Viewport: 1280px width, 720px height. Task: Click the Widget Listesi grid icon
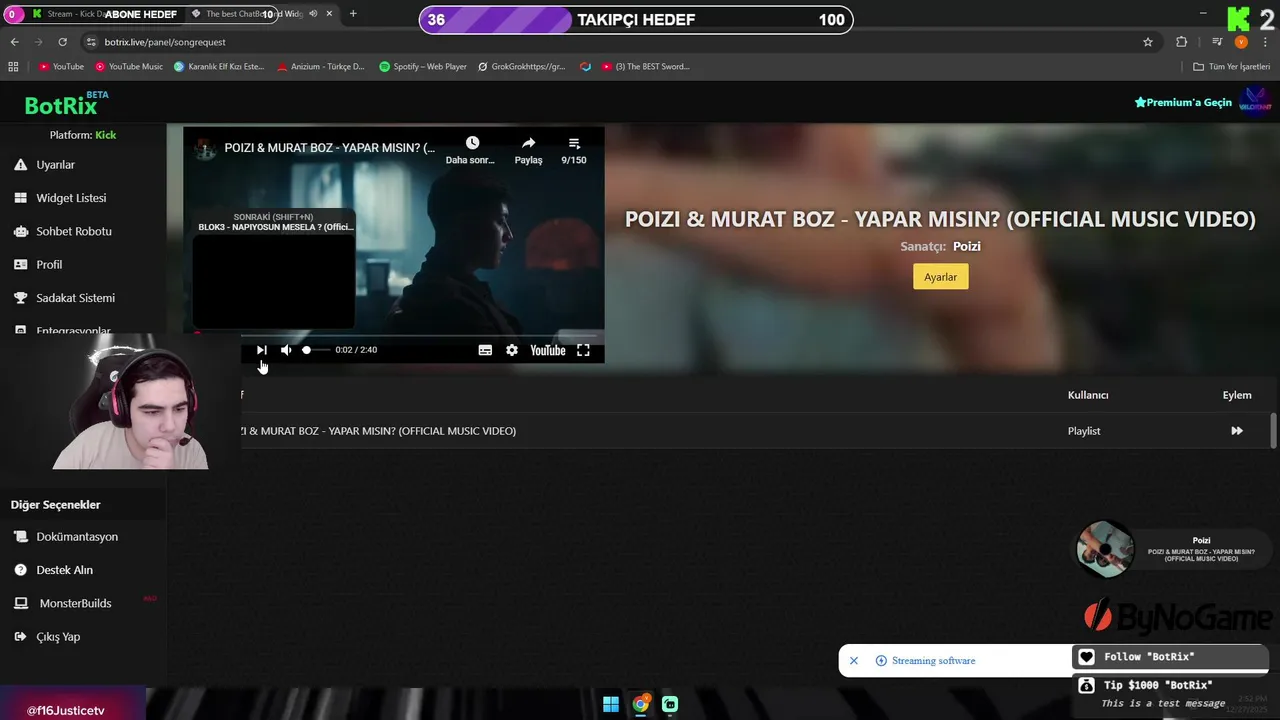click(x=20, y=198)
